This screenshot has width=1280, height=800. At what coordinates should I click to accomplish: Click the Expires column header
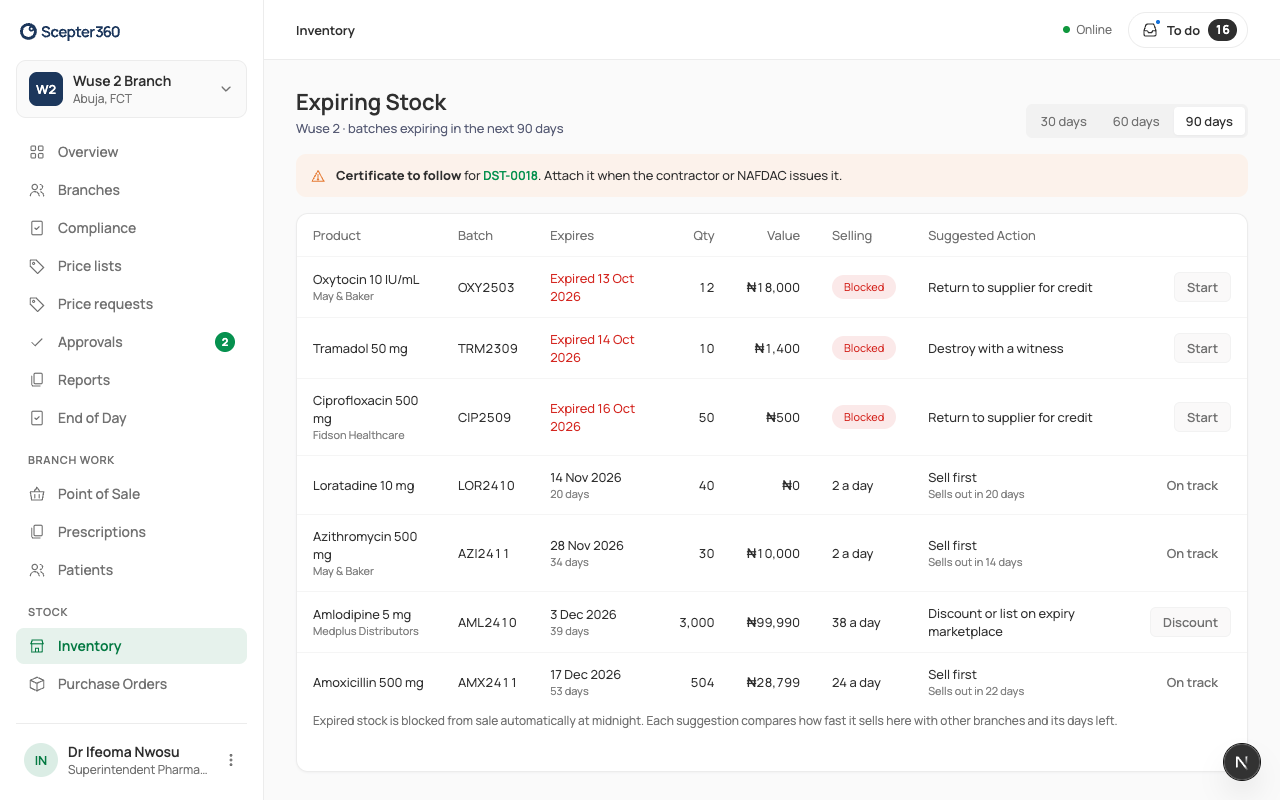(572, 236)
